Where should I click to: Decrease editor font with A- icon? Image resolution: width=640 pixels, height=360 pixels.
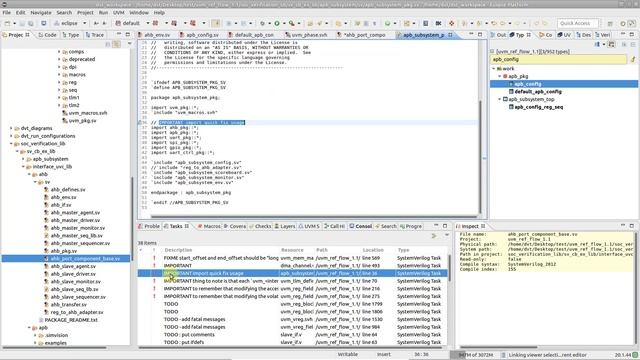click(x=104, y=23)
